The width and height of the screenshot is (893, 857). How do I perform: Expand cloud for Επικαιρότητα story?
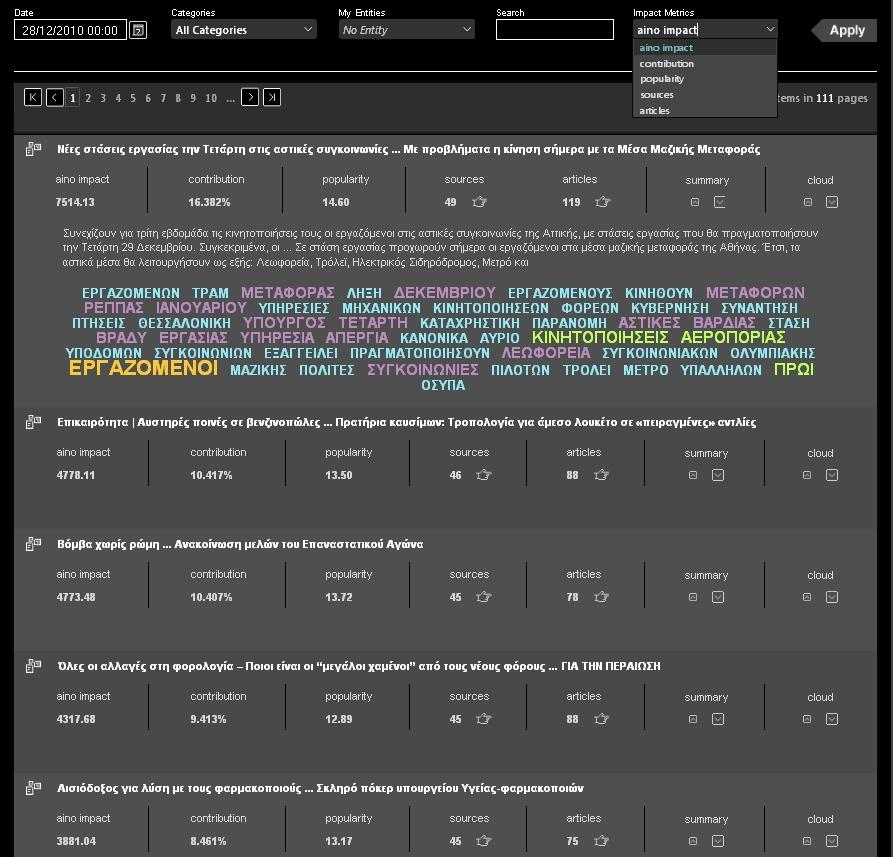pyautogui.click(x=832, y=475)
